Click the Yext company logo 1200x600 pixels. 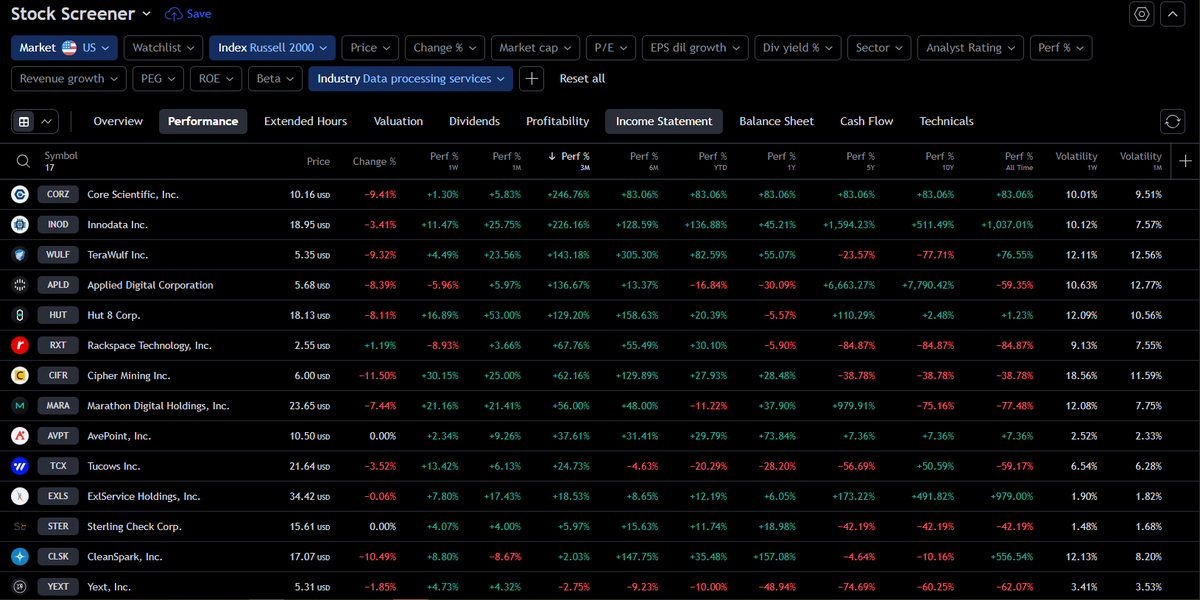pos(19,586)
